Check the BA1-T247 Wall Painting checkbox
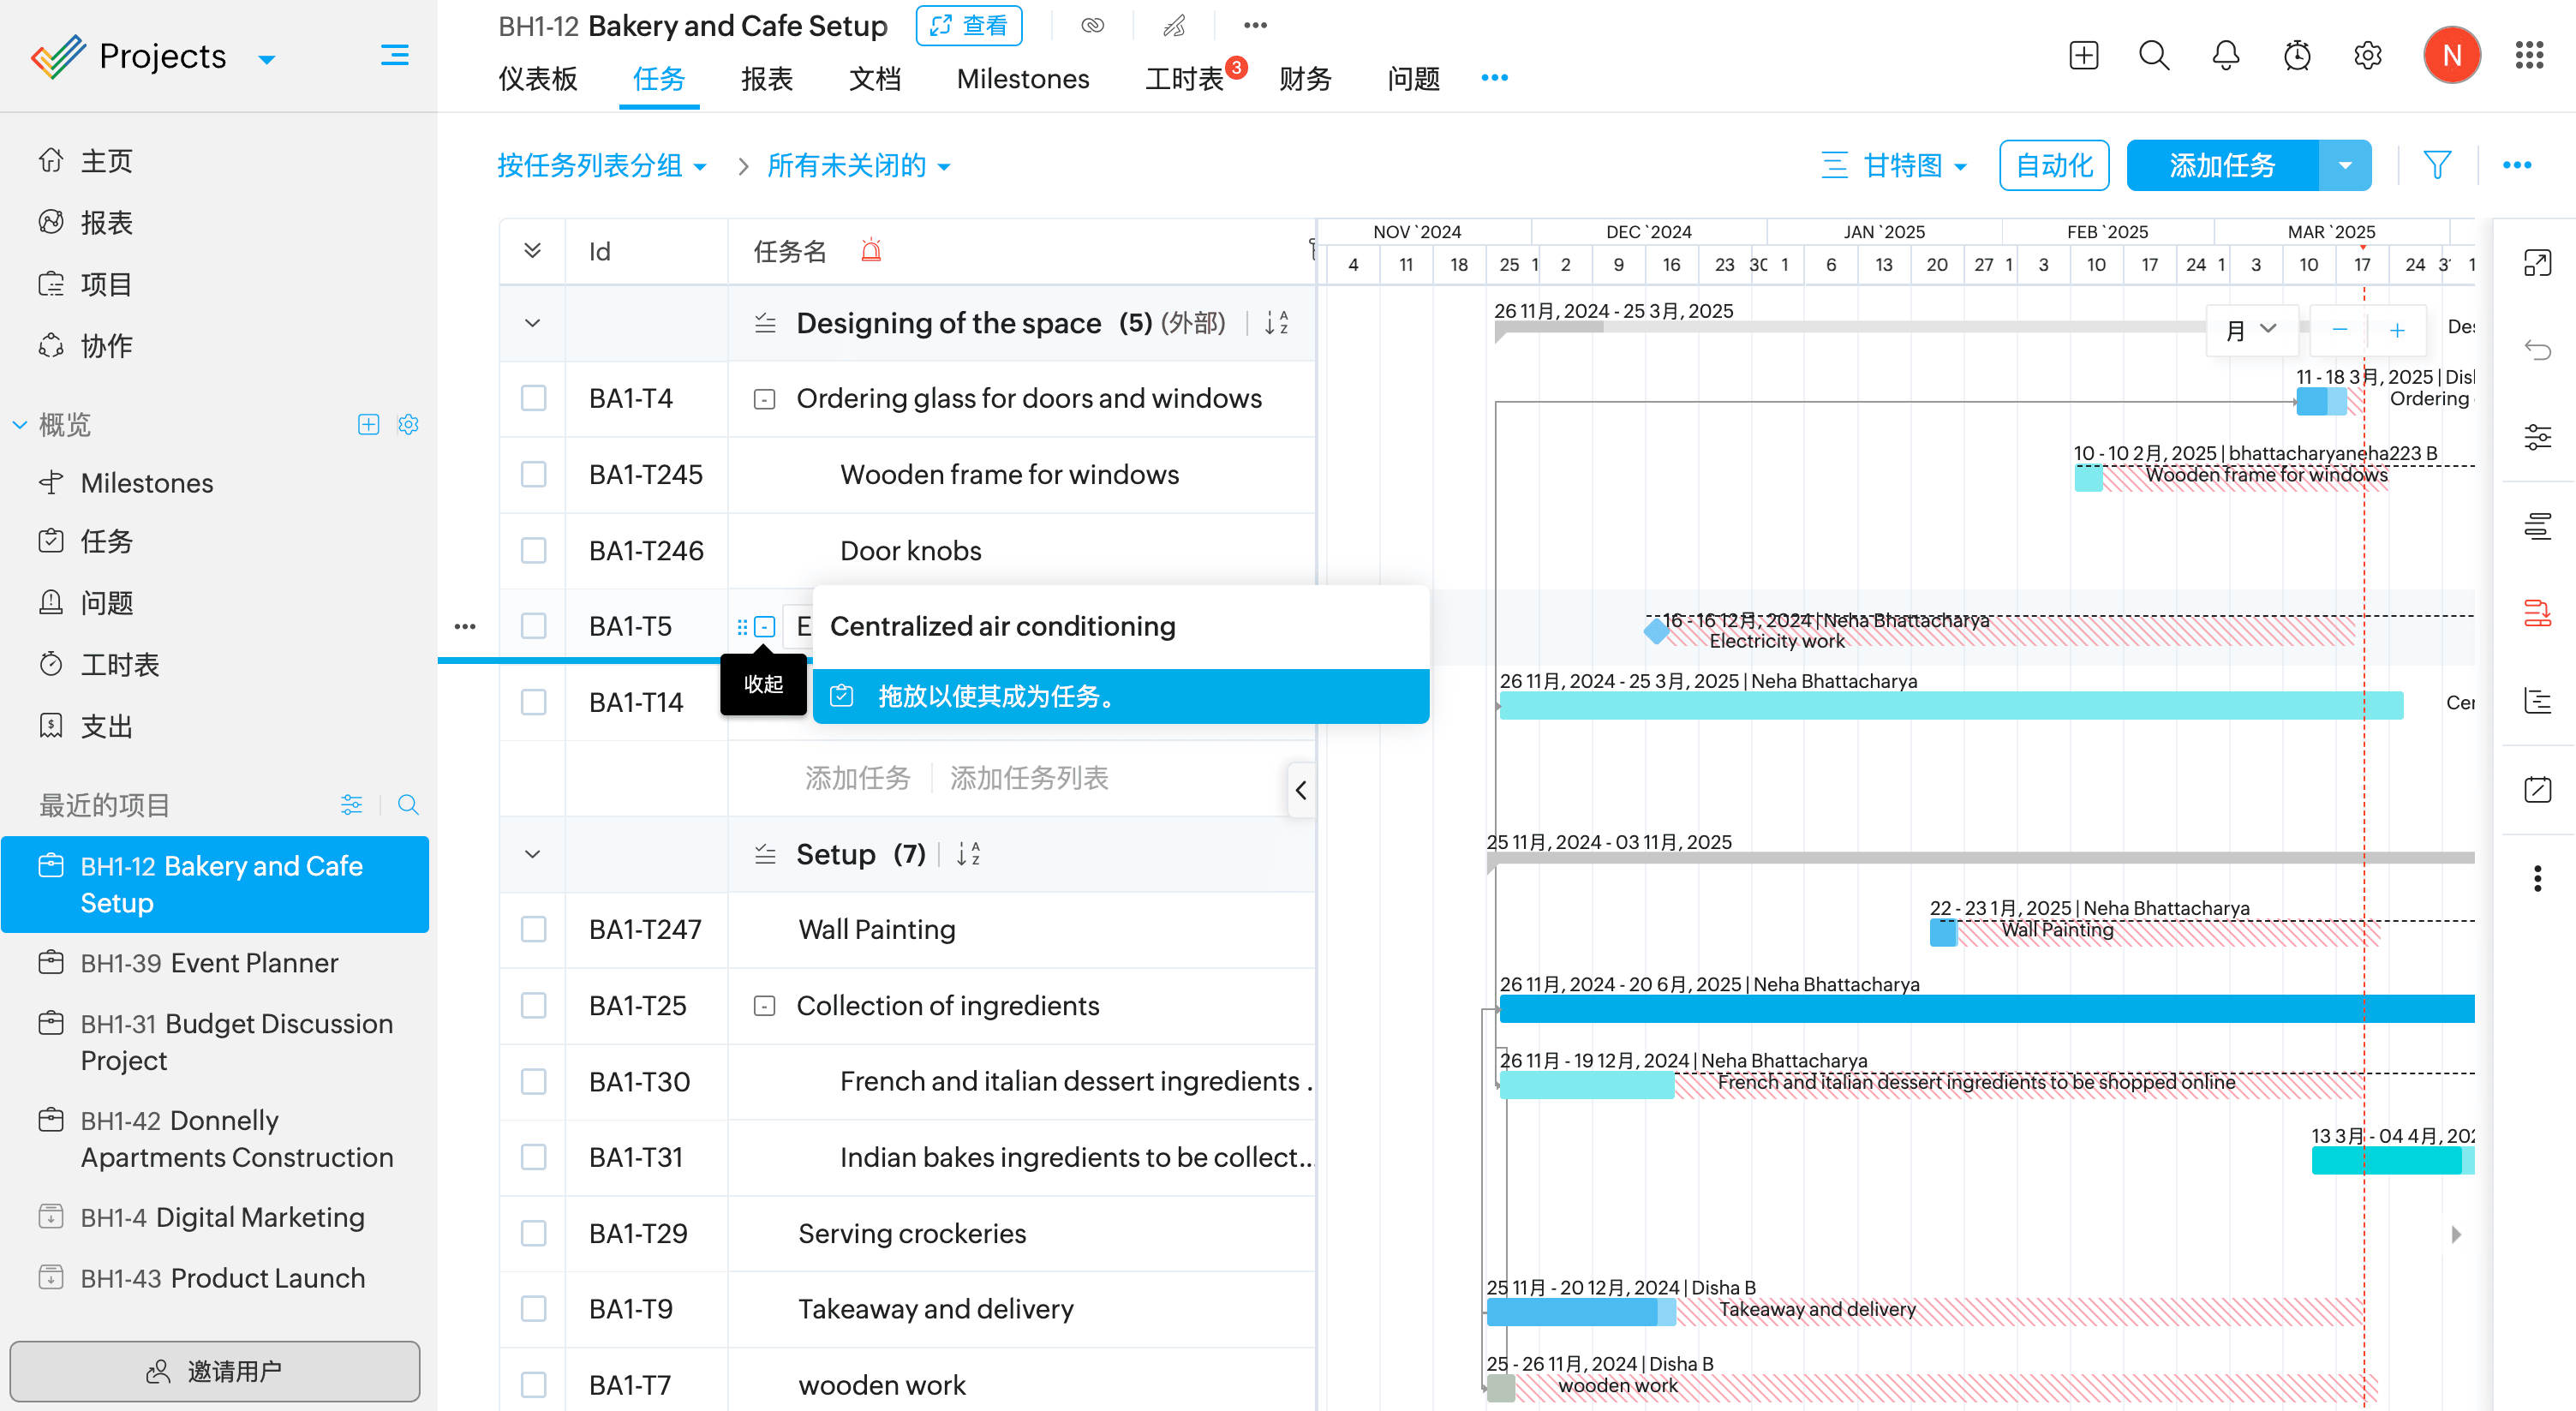 click(x=533, y=929)
